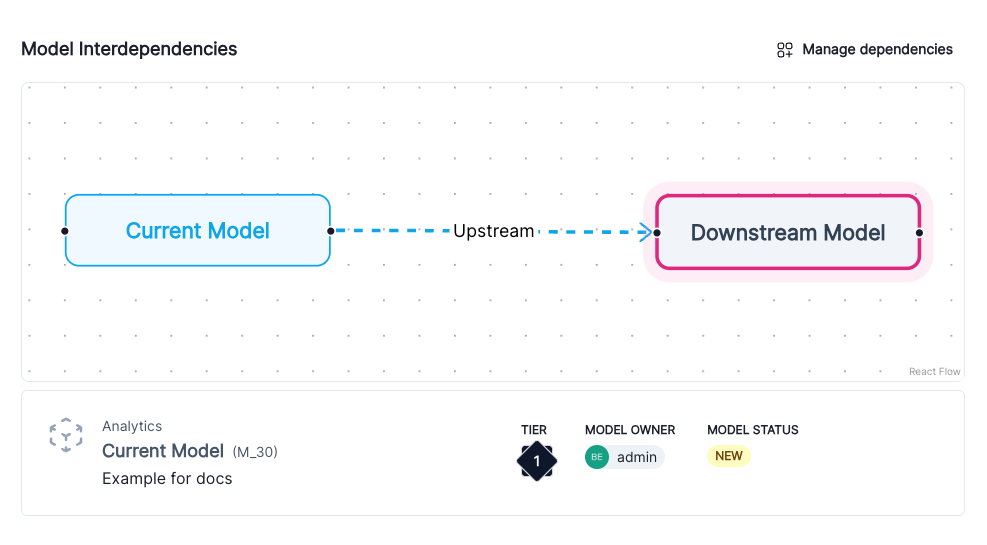
Task: Click the Model Interdependencies heading
Action: 129,49
